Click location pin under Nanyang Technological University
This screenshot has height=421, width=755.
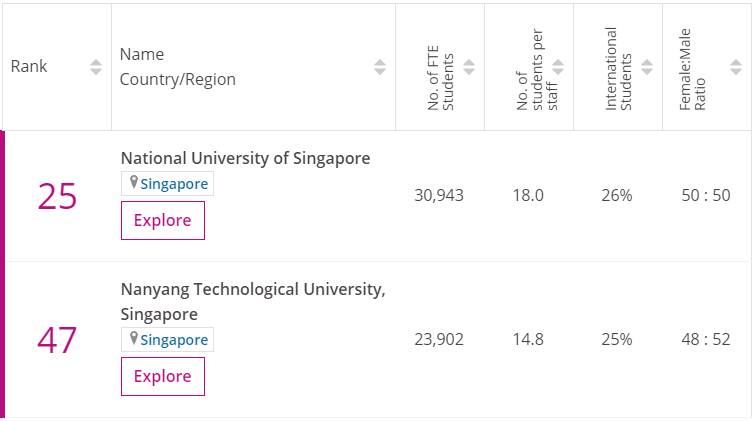(x=132, y=339)
